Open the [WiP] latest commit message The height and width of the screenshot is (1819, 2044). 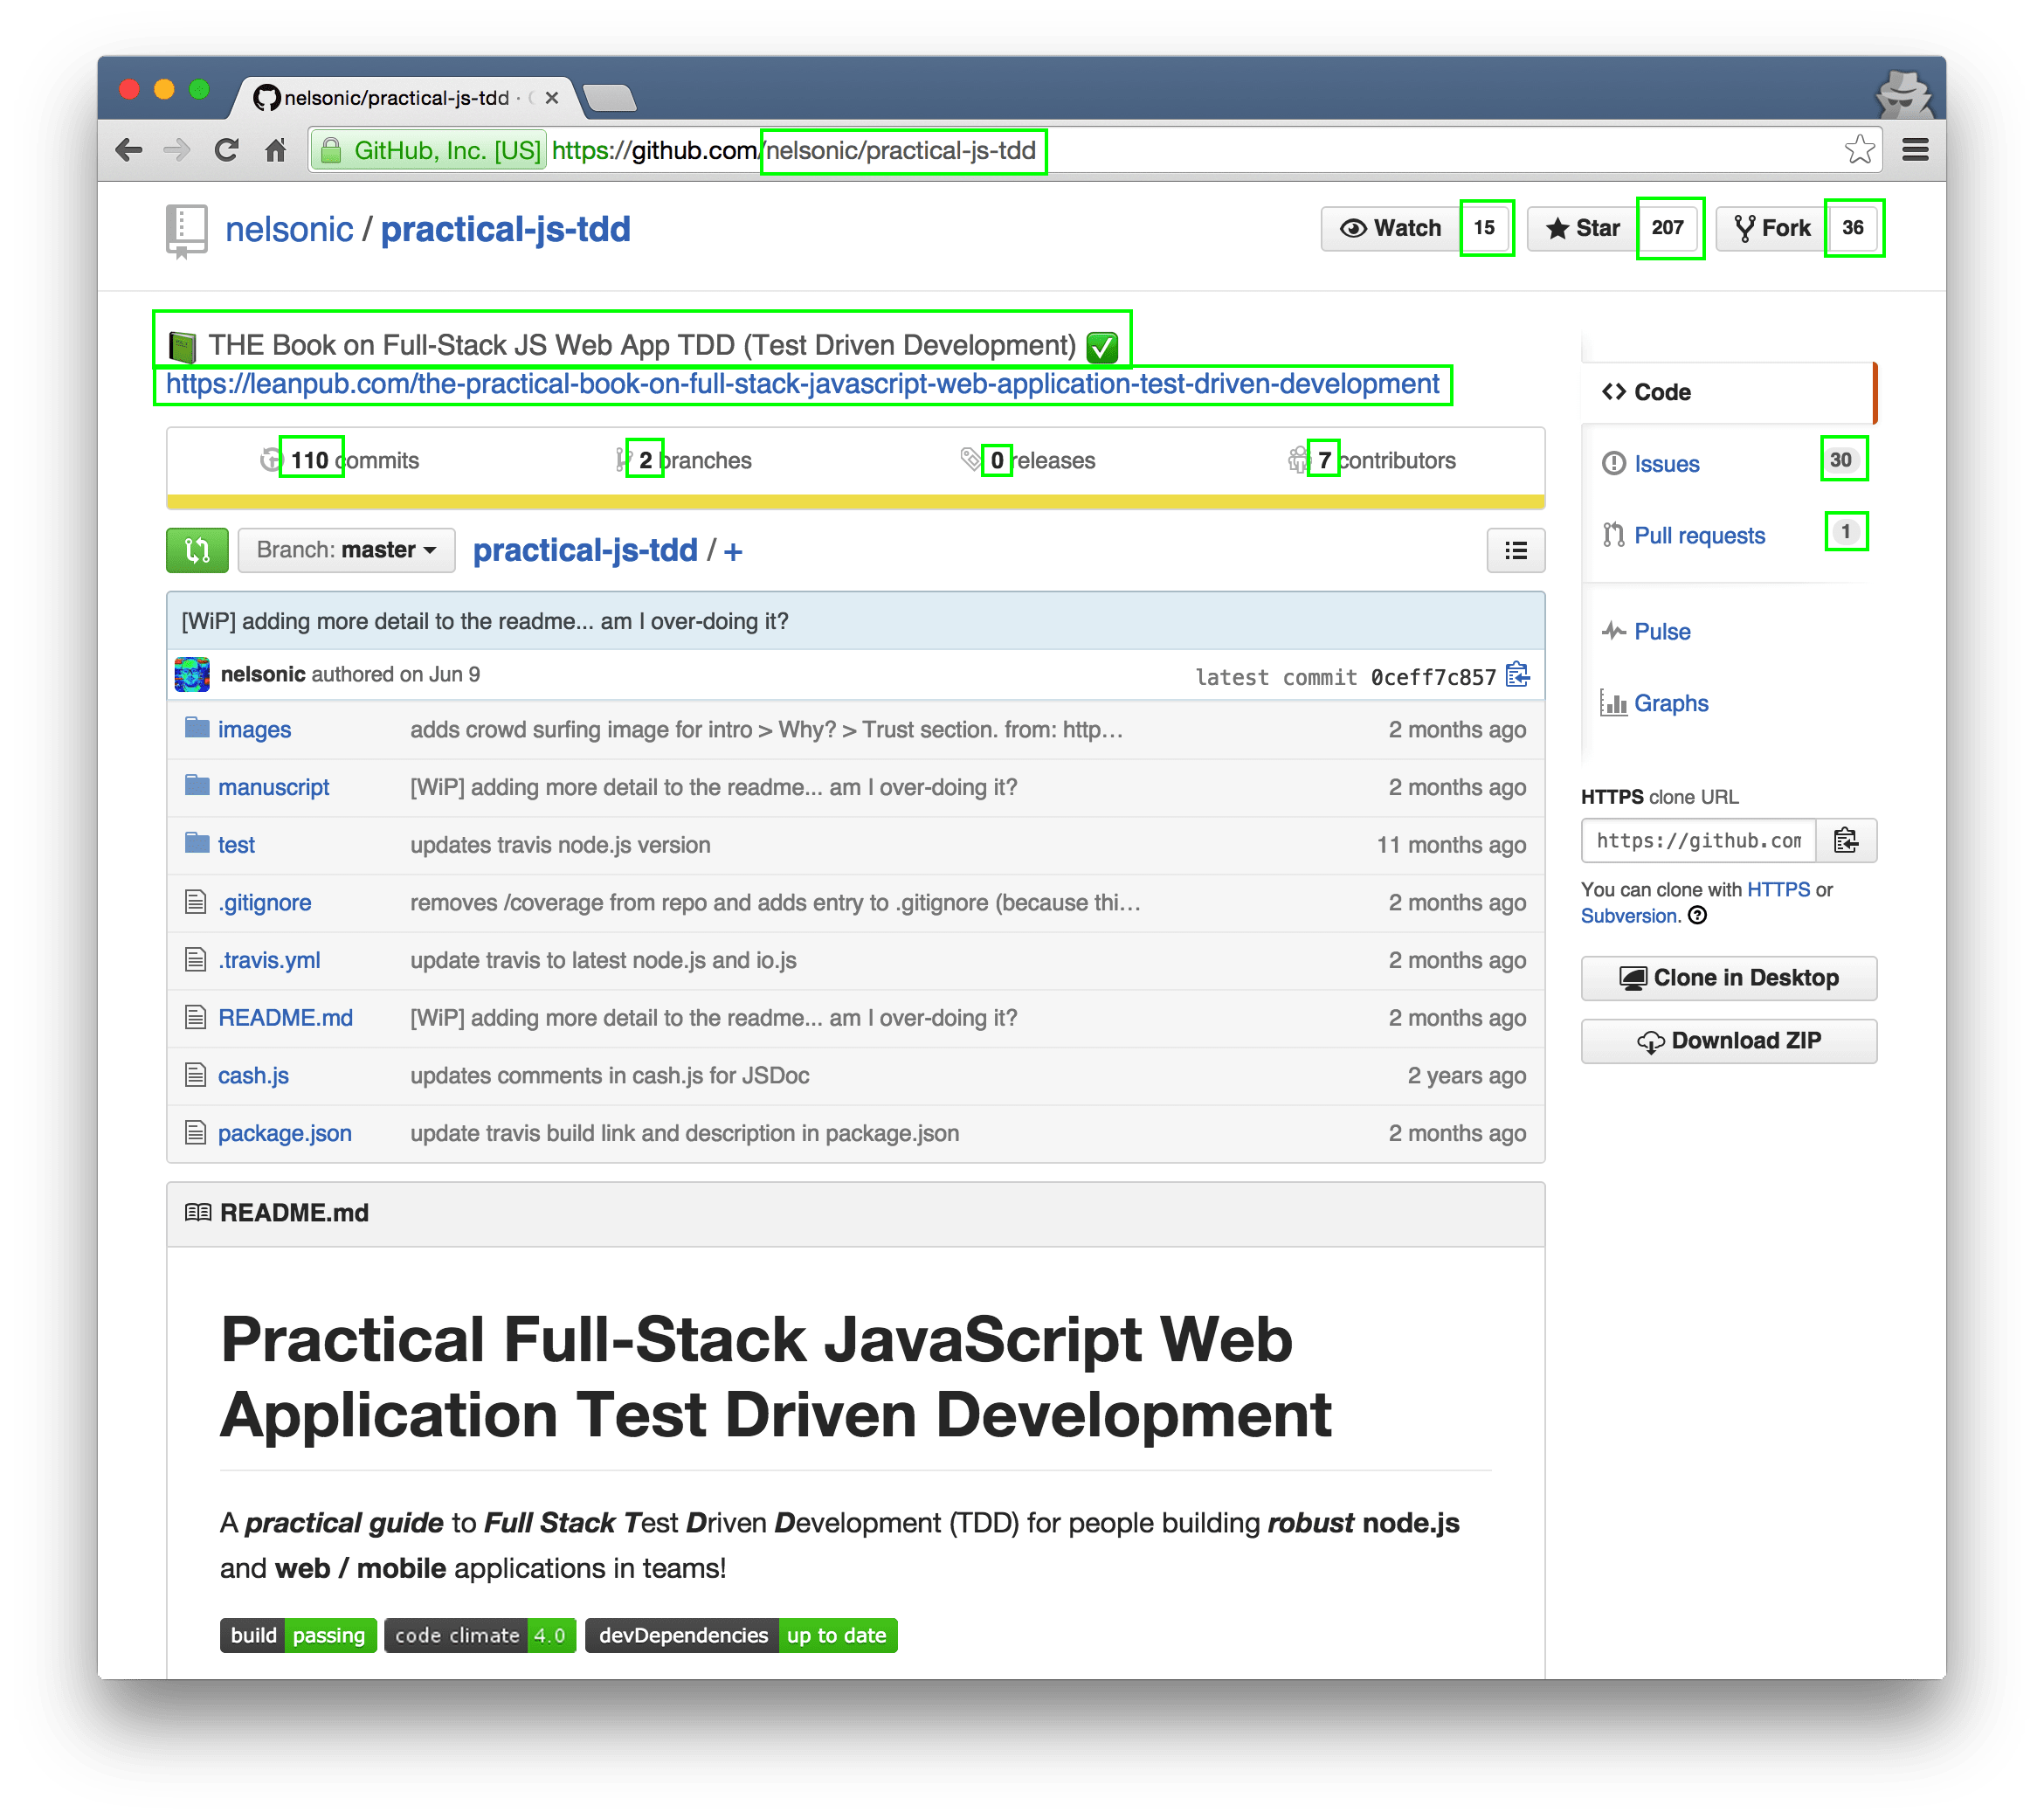[x=485, y=621]
